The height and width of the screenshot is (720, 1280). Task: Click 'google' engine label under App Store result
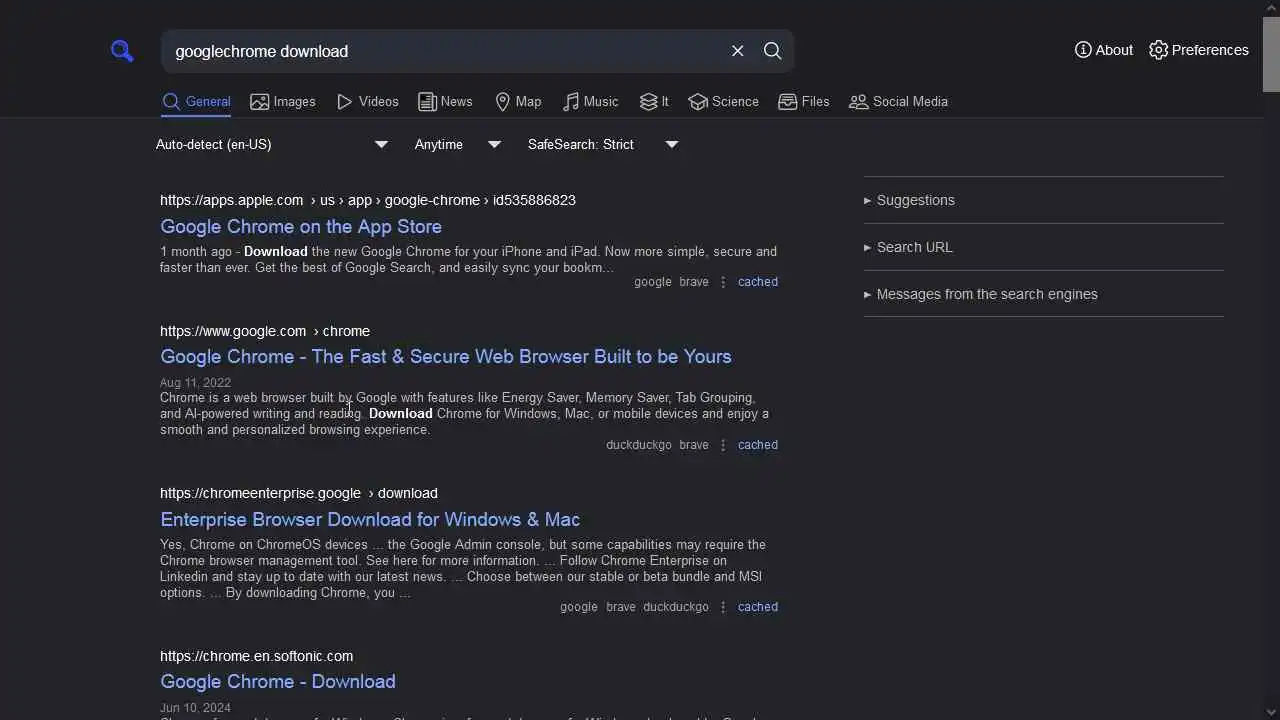(x=653, y=282)
